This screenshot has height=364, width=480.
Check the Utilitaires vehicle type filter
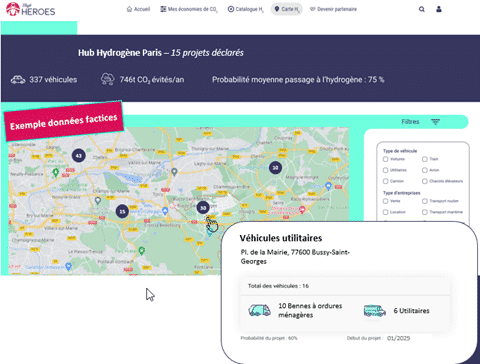[x=385, y=170]
